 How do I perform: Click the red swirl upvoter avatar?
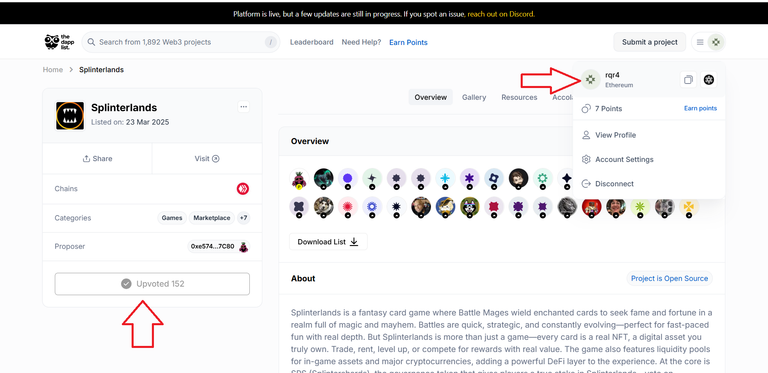pyautogui.click(x=348, y=207)
